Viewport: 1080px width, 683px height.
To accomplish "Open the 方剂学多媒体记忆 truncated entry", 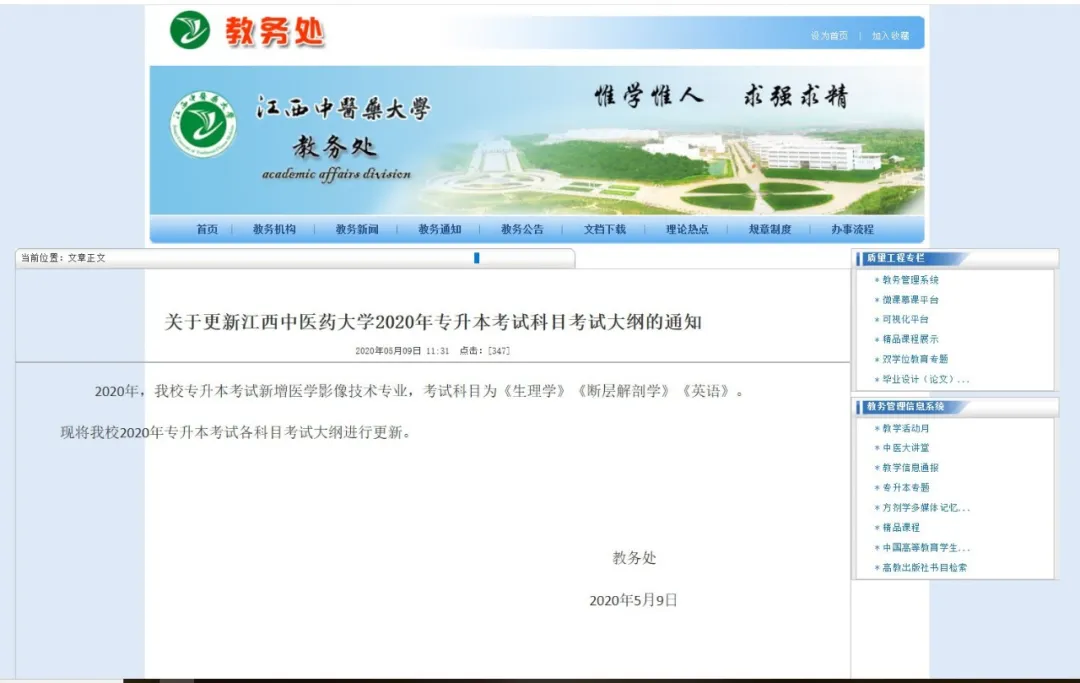I will tap(921, 508).
